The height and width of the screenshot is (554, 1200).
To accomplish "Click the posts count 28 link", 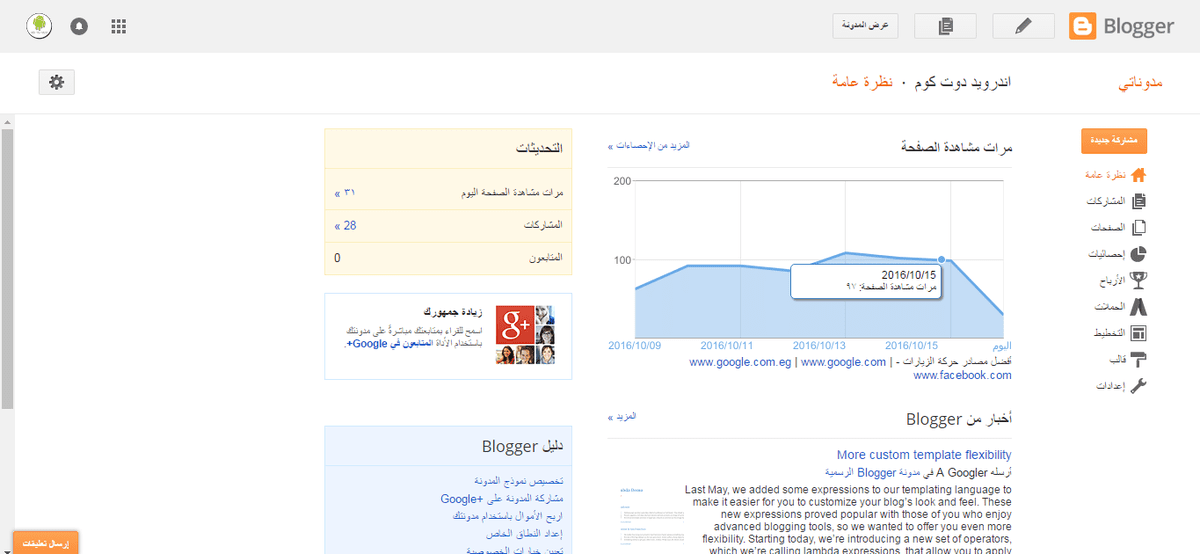I will [x=345, y=226].
